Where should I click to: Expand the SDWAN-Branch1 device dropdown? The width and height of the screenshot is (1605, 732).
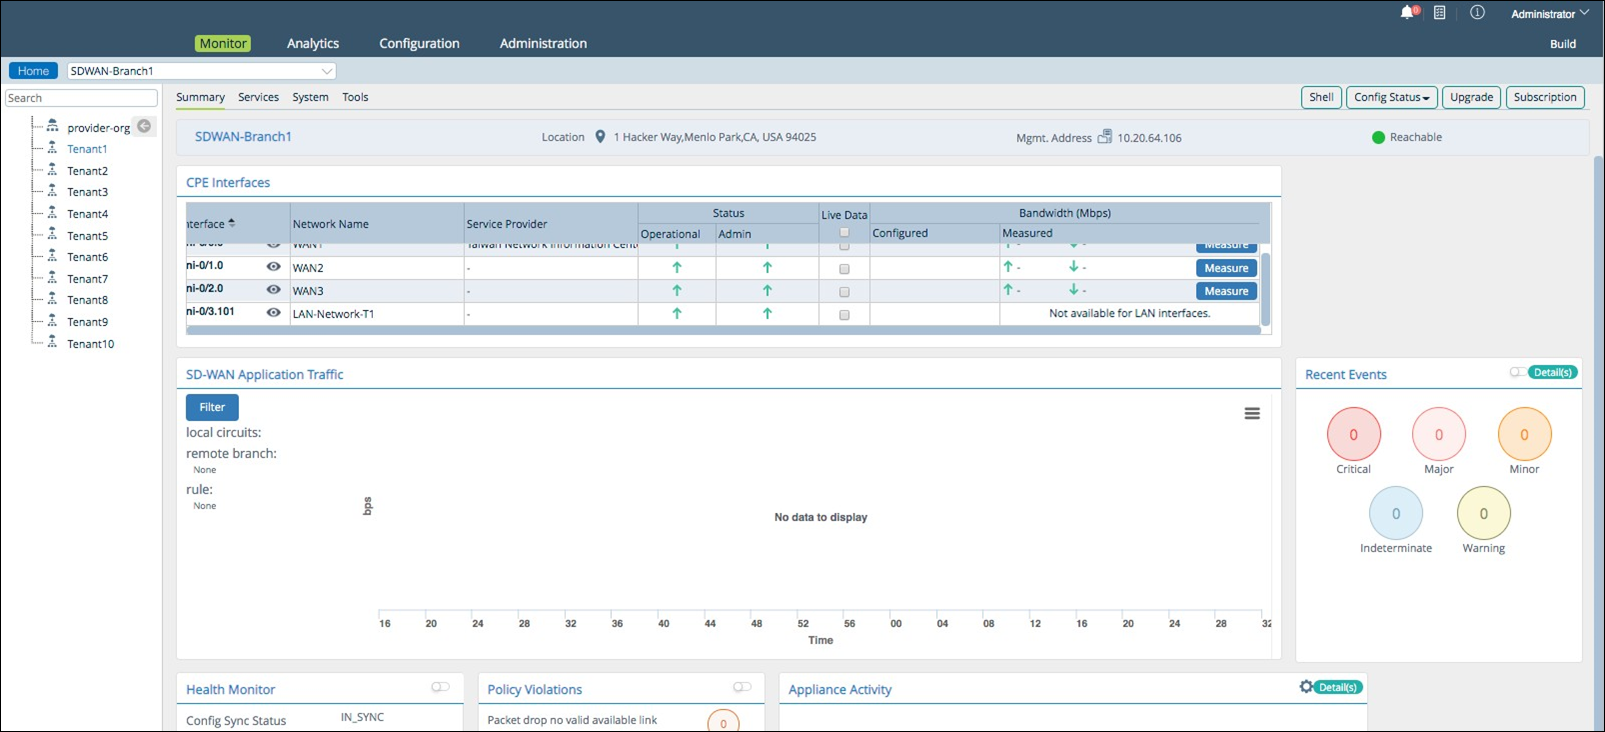point(326,71)
